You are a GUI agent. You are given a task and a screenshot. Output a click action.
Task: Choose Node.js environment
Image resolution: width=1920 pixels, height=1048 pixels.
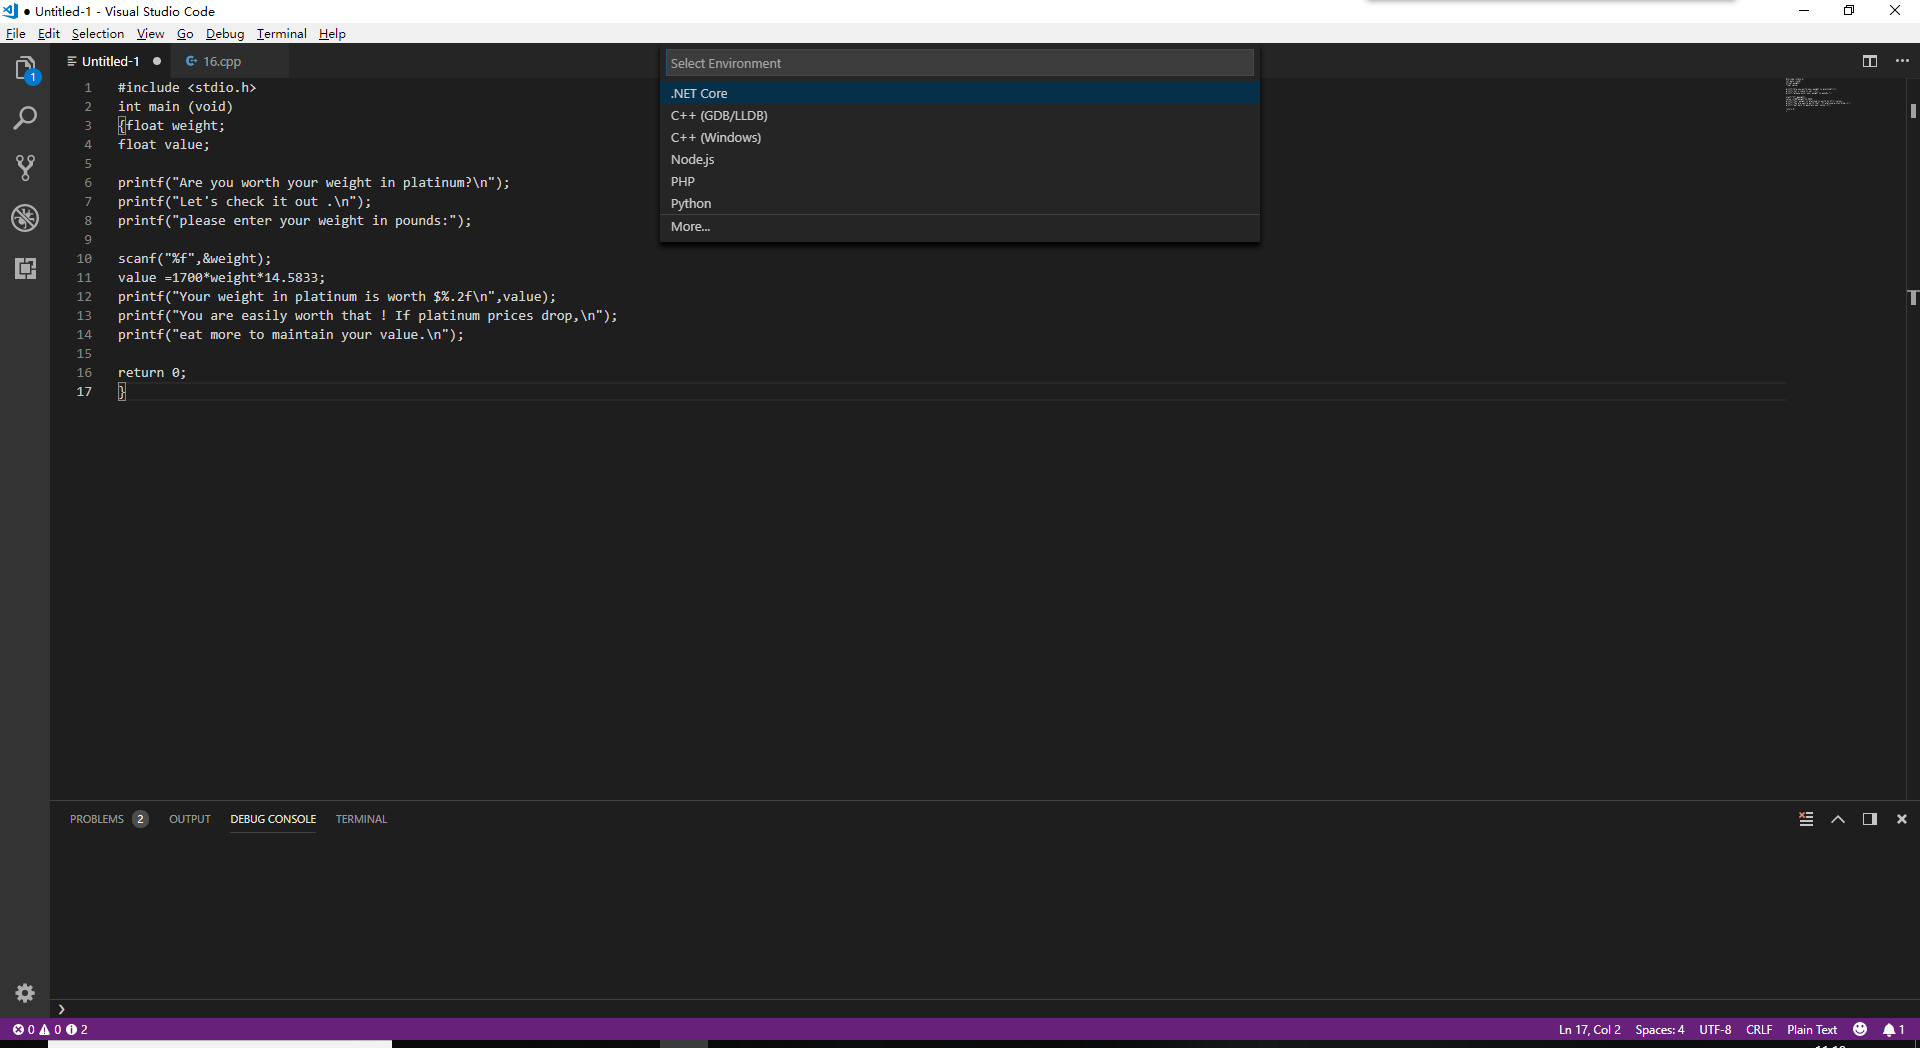959,159
